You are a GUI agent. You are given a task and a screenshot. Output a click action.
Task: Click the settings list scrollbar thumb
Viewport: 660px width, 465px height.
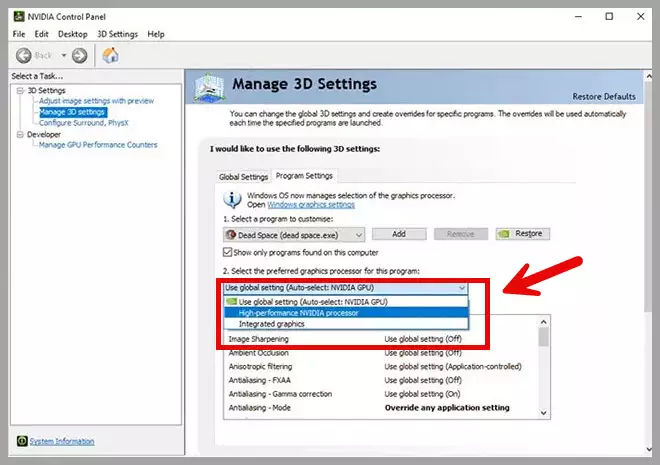coord(543,337)
